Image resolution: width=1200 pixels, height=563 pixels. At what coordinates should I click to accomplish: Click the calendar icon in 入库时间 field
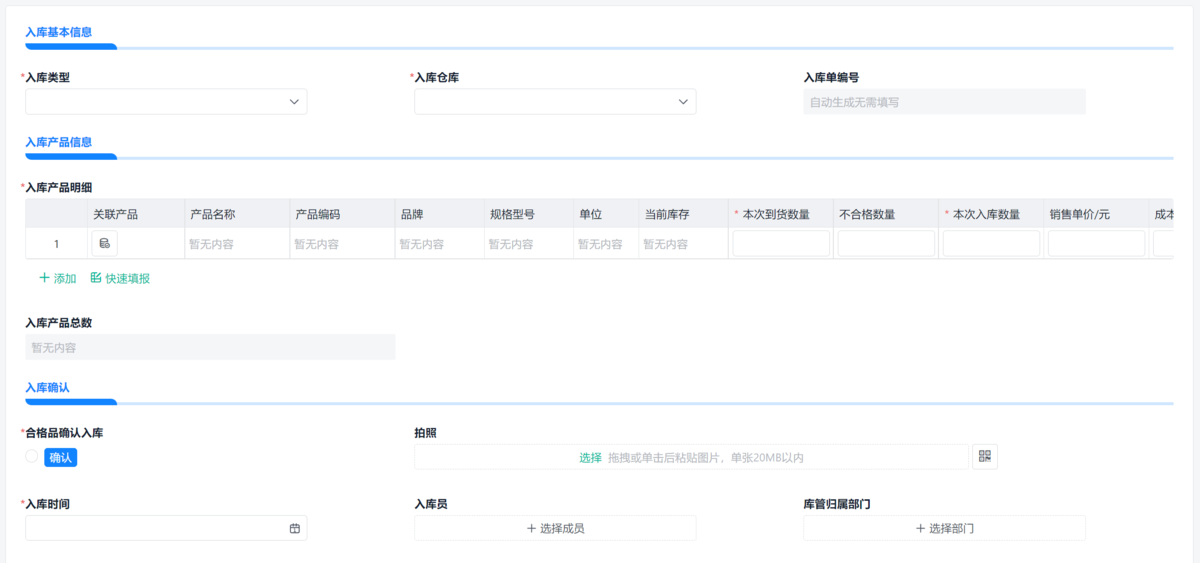click(295, 528)
